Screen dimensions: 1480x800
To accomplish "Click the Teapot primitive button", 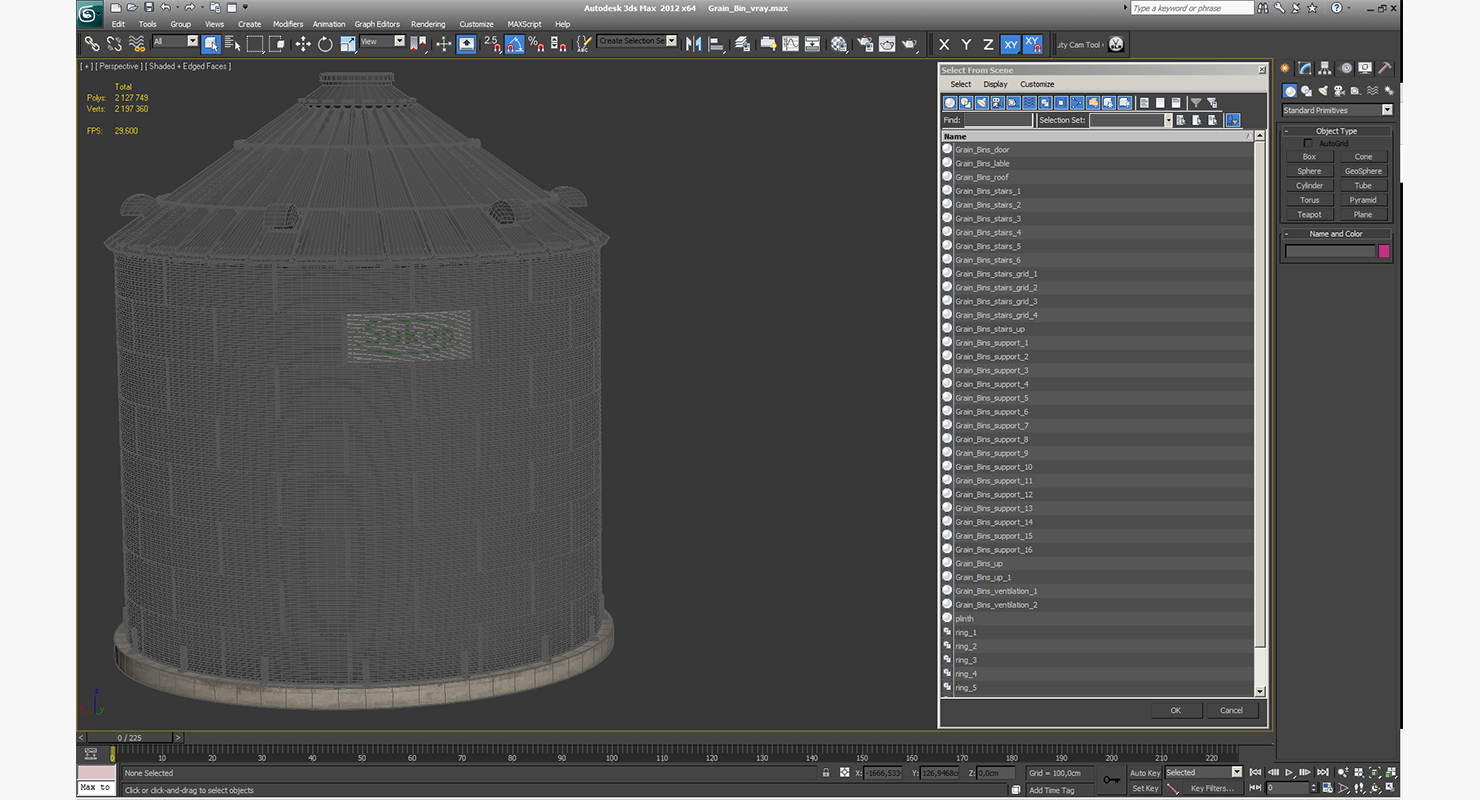I will (x=1309, y=214).
